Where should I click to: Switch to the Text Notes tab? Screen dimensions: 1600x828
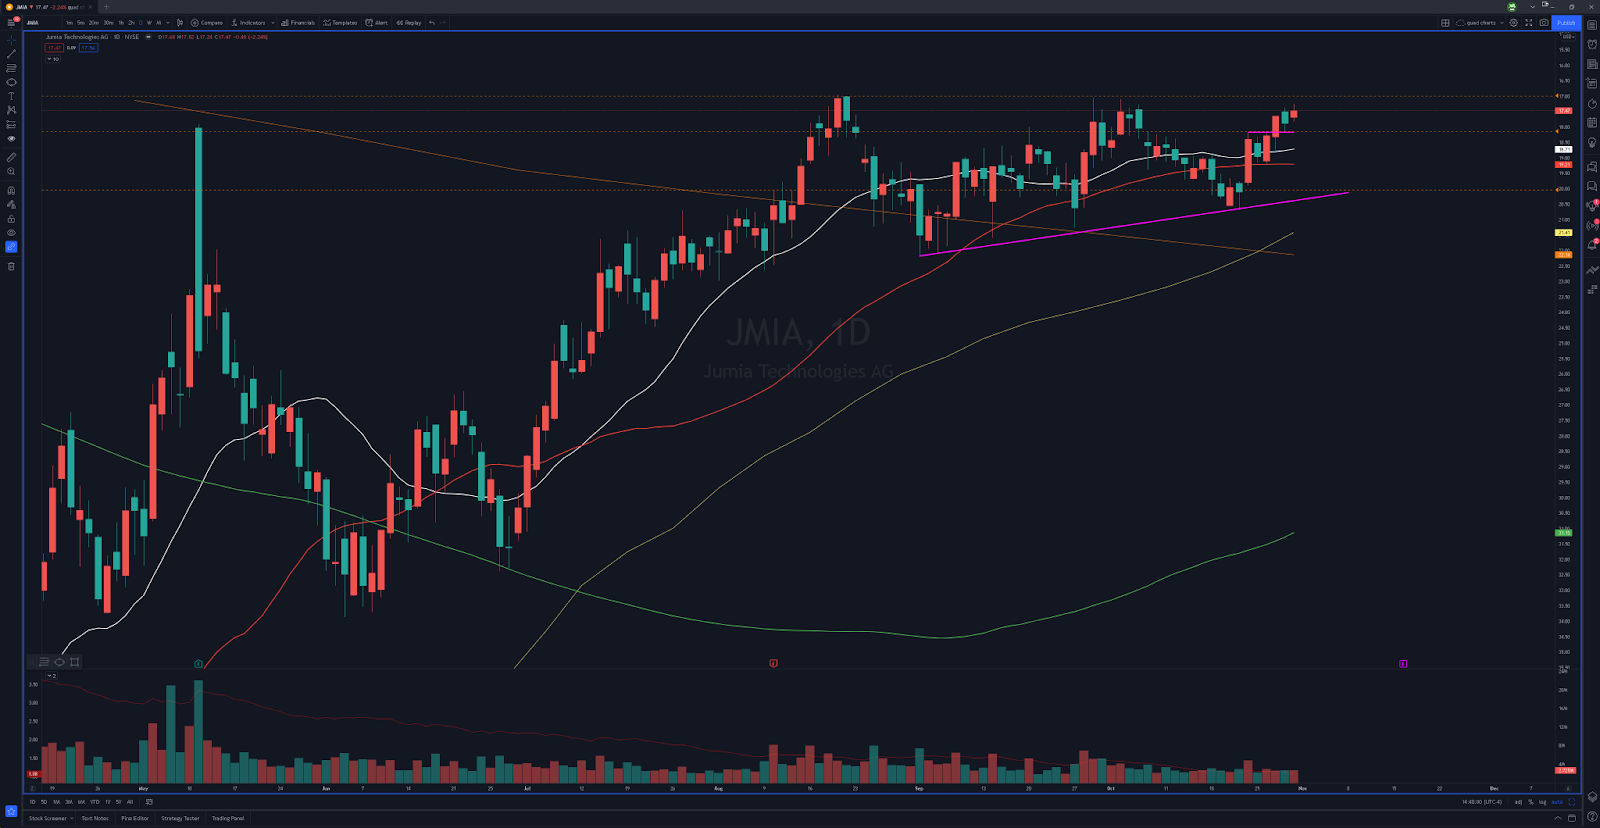click(x=95, y=818)
